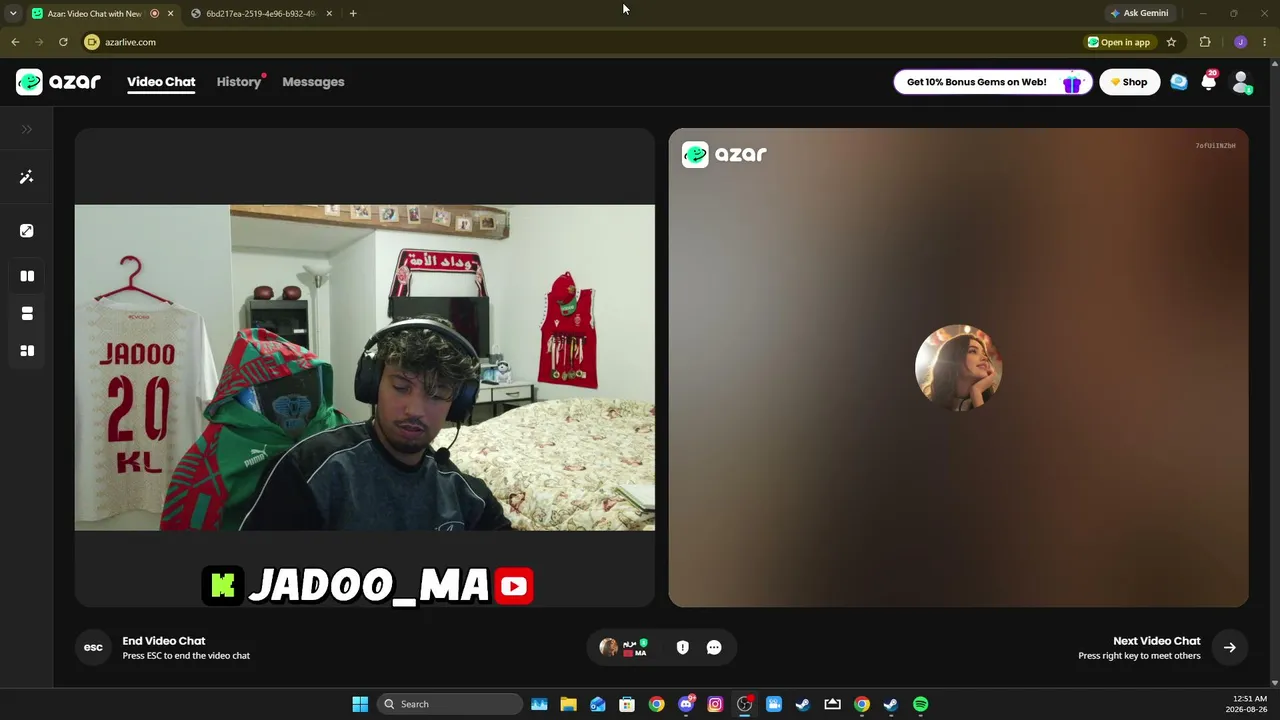Click the partner's circular profile photo

click(x=958, y=367)
